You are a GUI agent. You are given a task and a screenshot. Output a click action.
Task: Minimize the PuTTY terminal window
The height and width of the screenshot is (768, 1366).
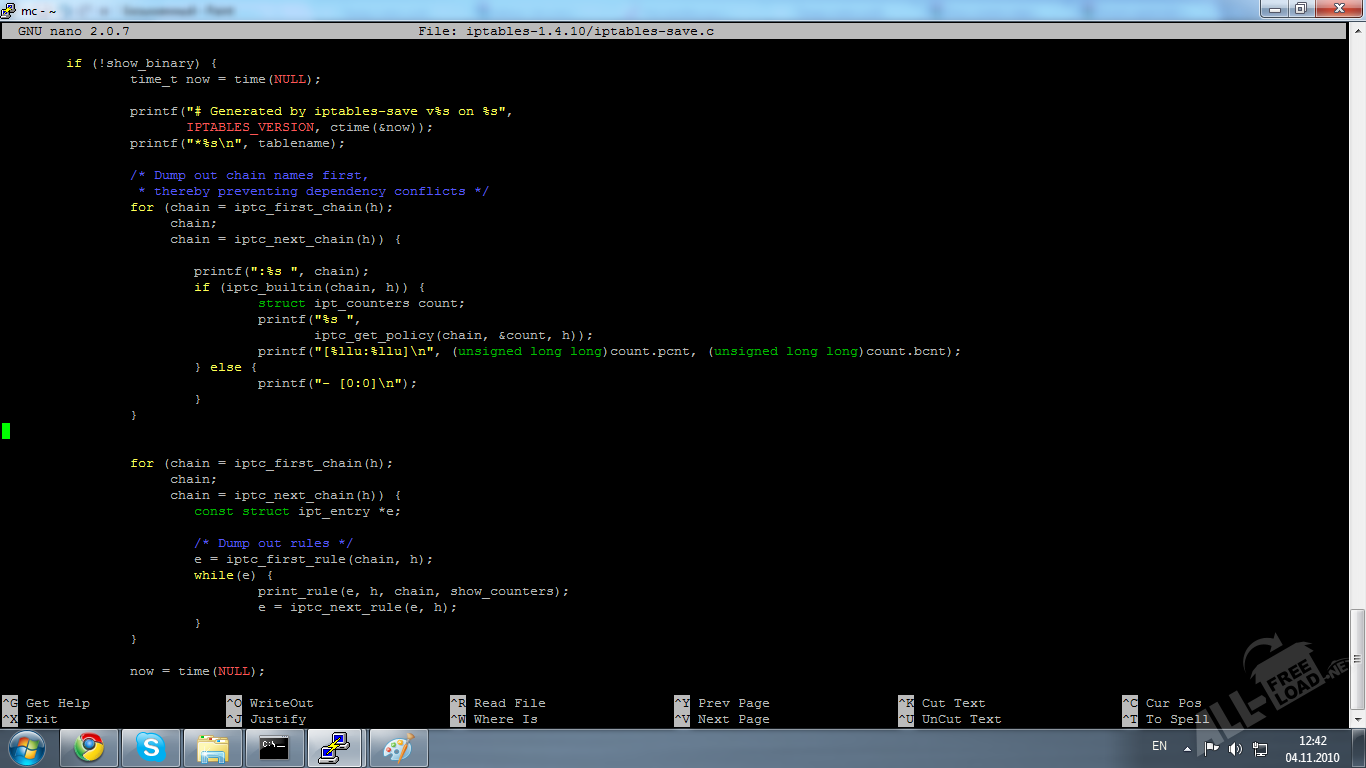[1274, 9]
